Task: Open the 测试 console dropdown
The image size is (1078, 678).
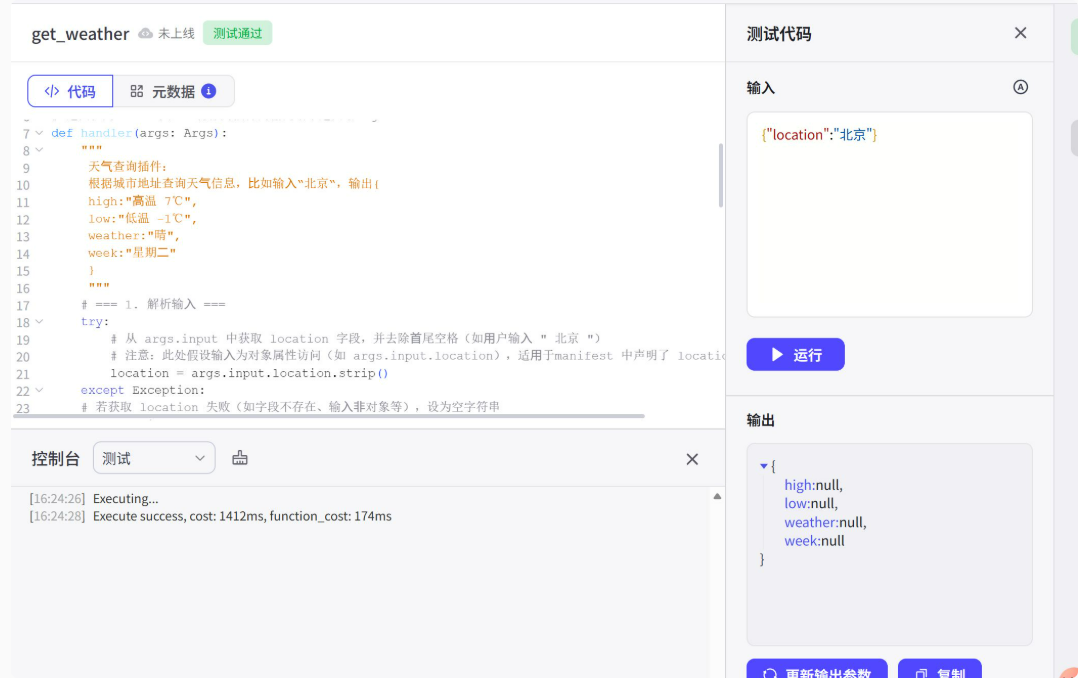Action: click(x=154, y=458)
